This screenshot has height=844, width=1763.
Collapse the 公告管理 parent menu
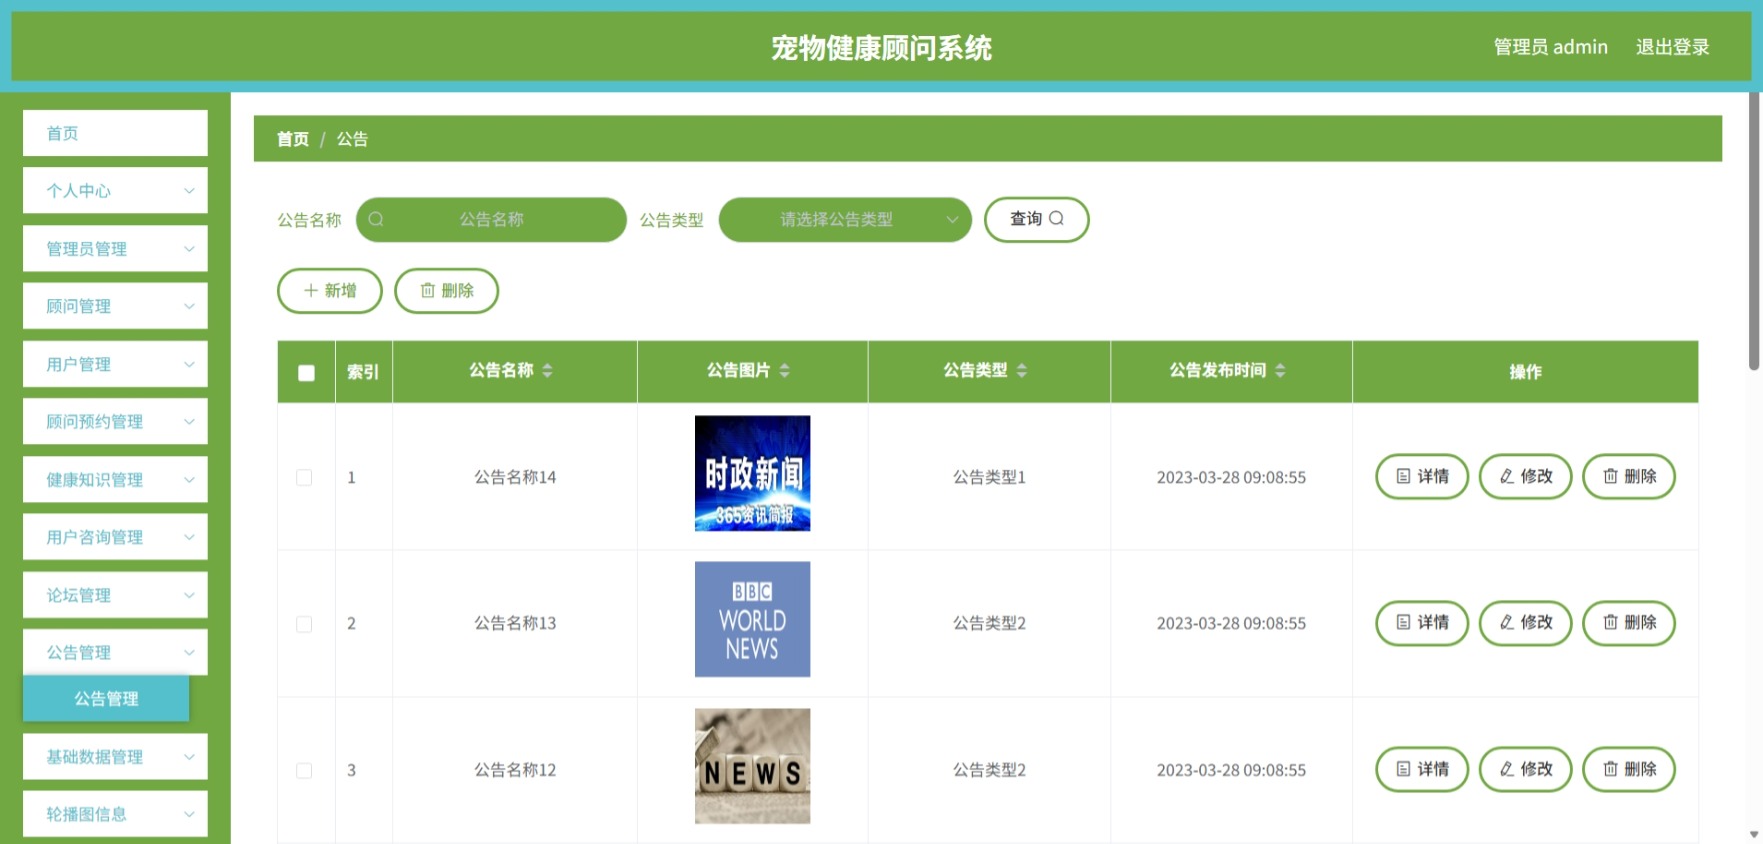115,652
